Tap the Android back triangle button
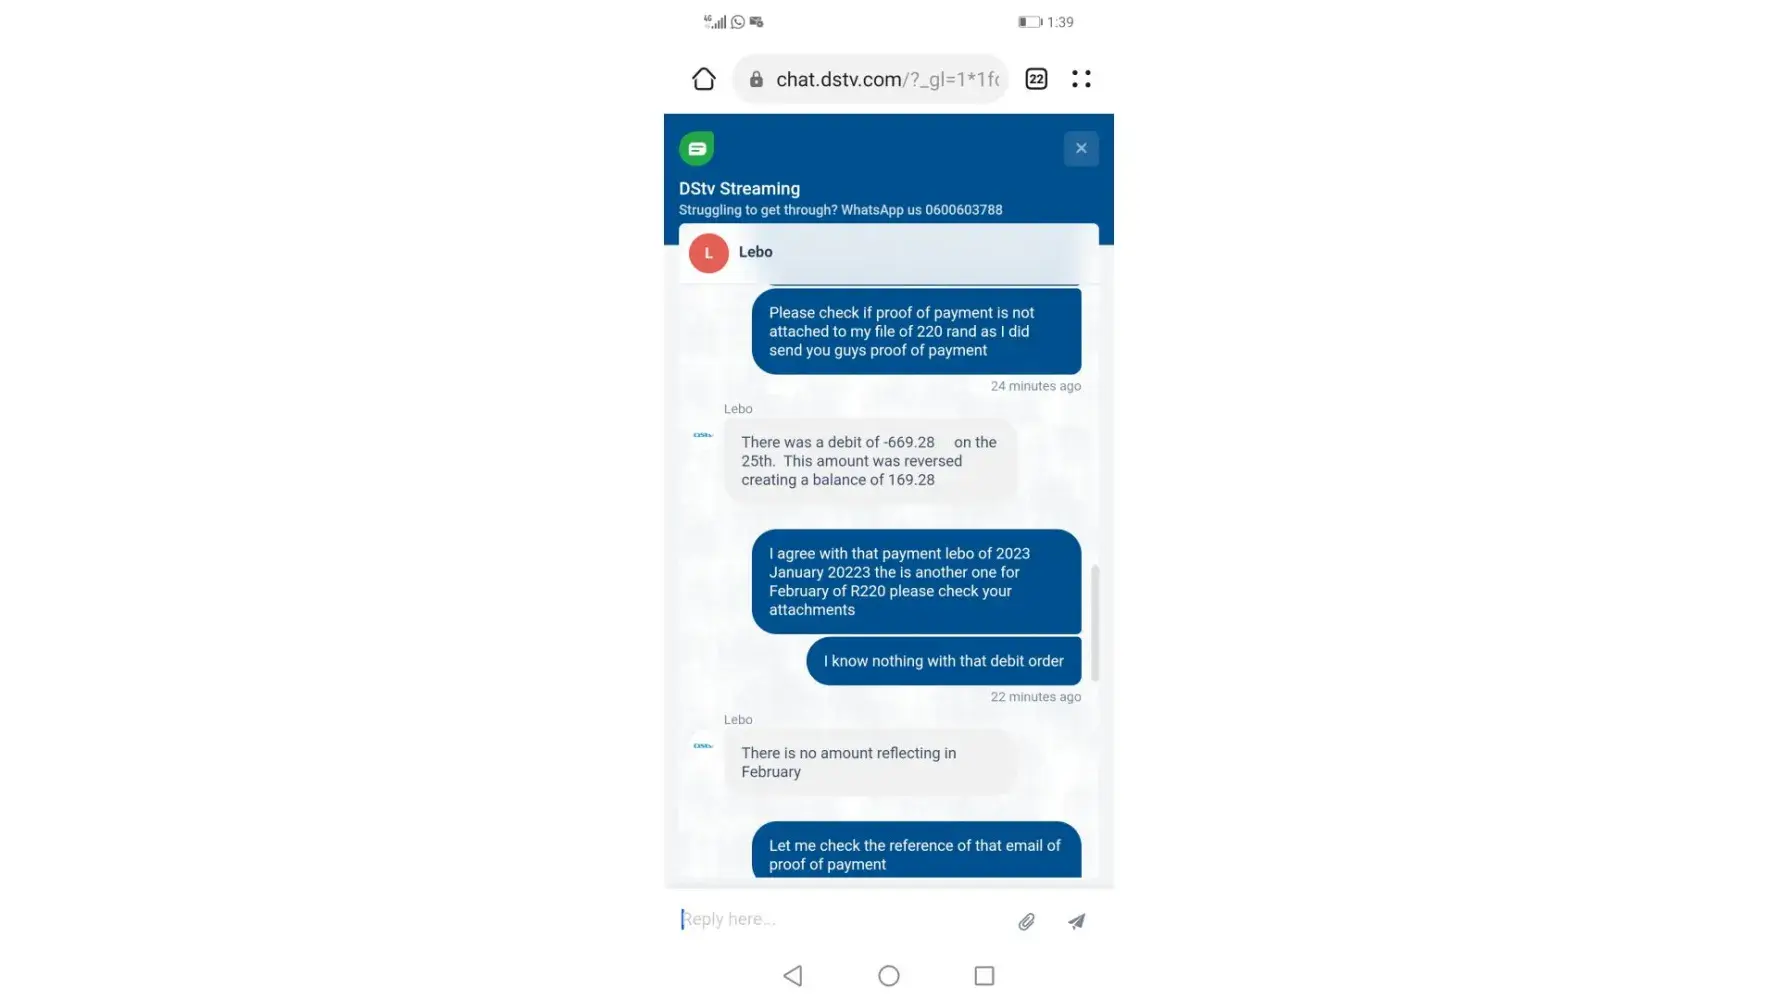1778x1000 pixels. [x=793, y=975]
